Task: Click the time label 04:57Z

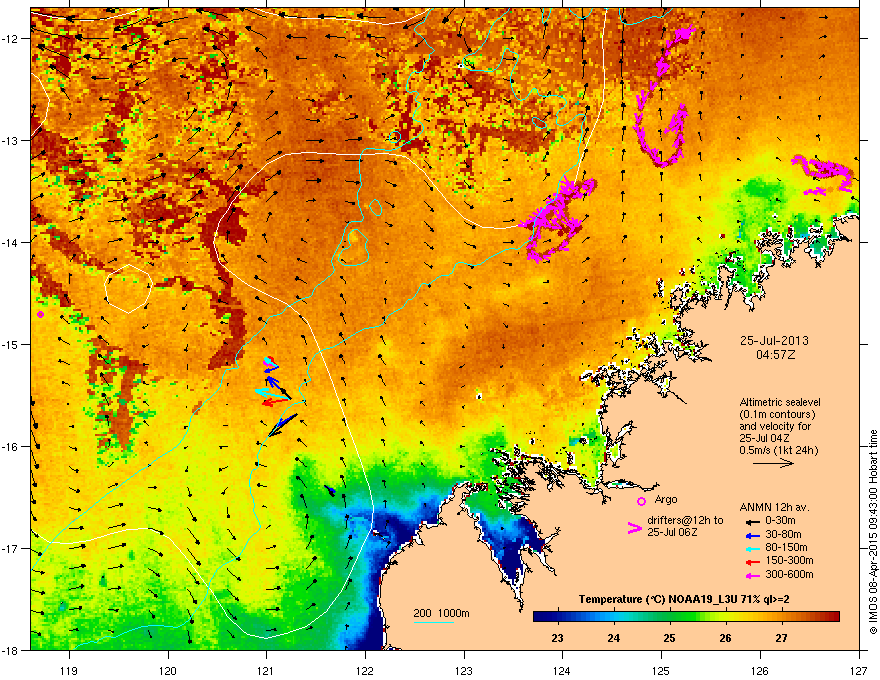Action: pyautogui.click(x=775, y=355)
